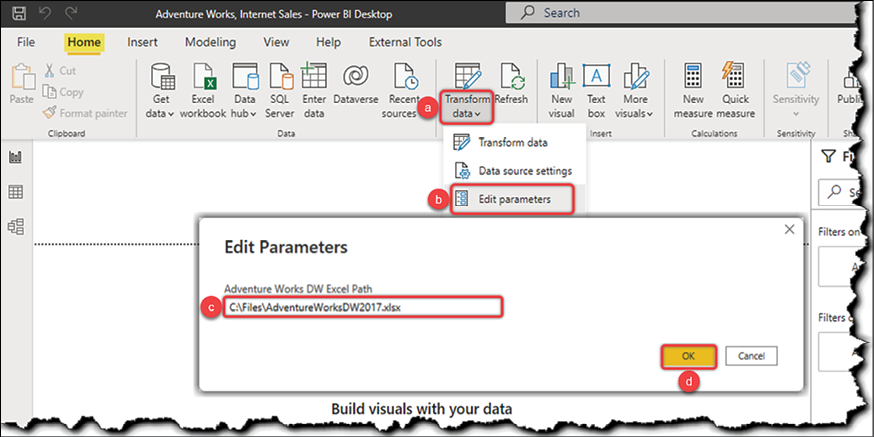
Task: Open Recent sources list
Action: coord(404,90)
